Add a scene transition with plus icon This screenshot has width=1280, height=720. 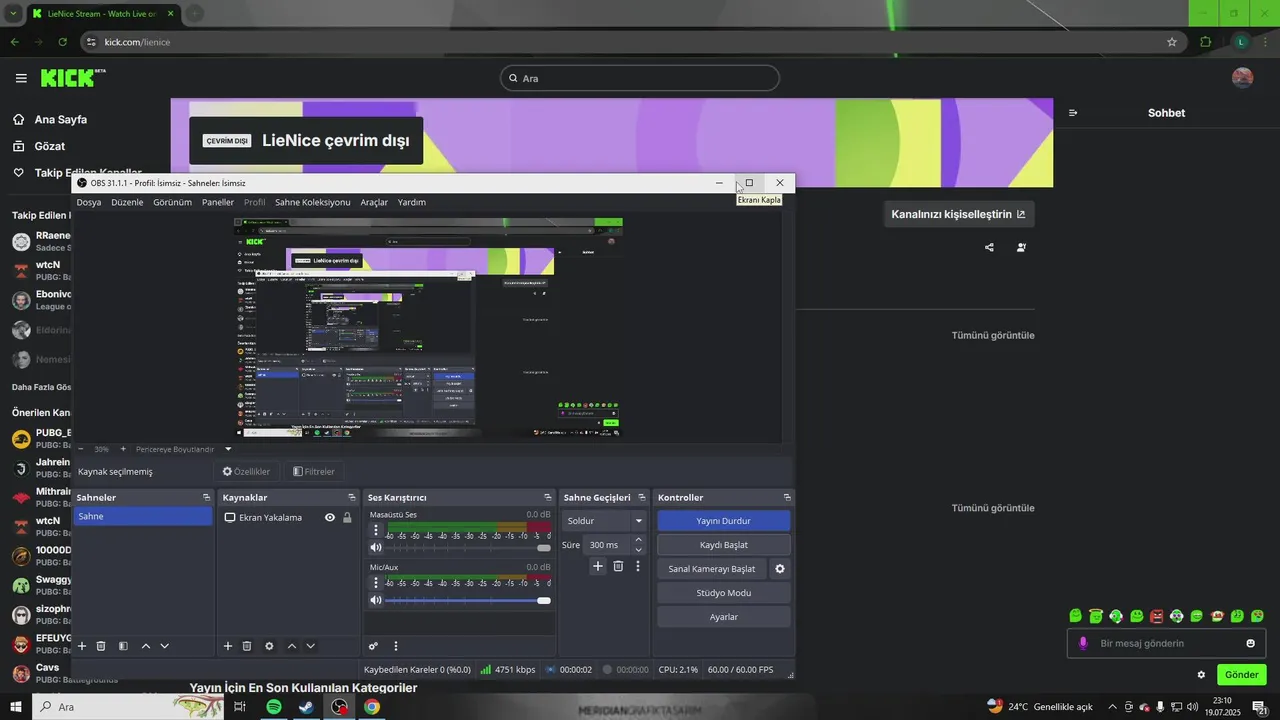pyautogui.click(x=598, y=566)
